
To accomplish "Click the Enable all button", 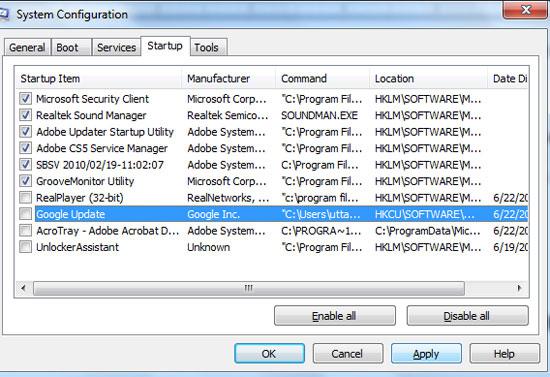I will pos(335,316).
